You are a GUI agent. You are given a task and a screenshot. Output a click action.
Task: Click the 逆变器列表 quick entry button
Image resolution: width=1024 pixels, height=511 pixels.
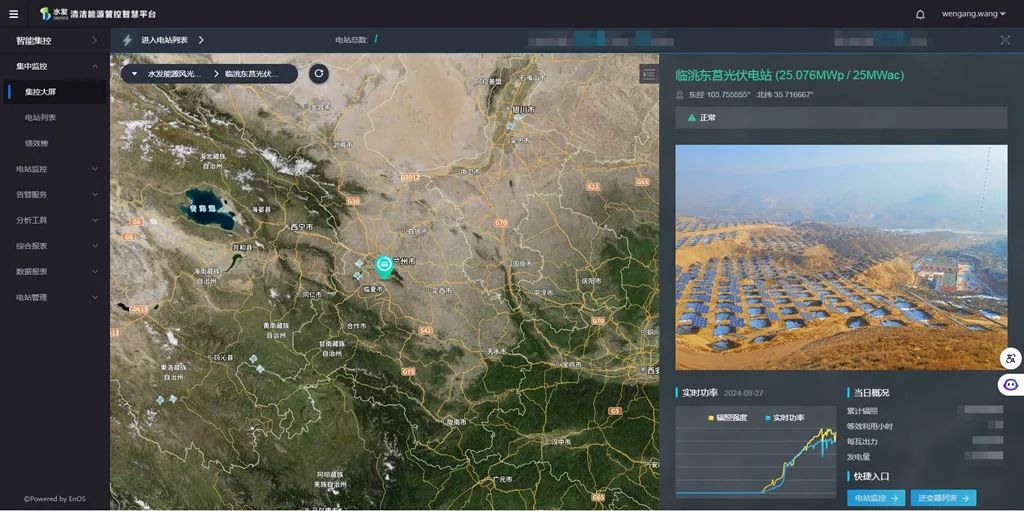coord(943,498)
